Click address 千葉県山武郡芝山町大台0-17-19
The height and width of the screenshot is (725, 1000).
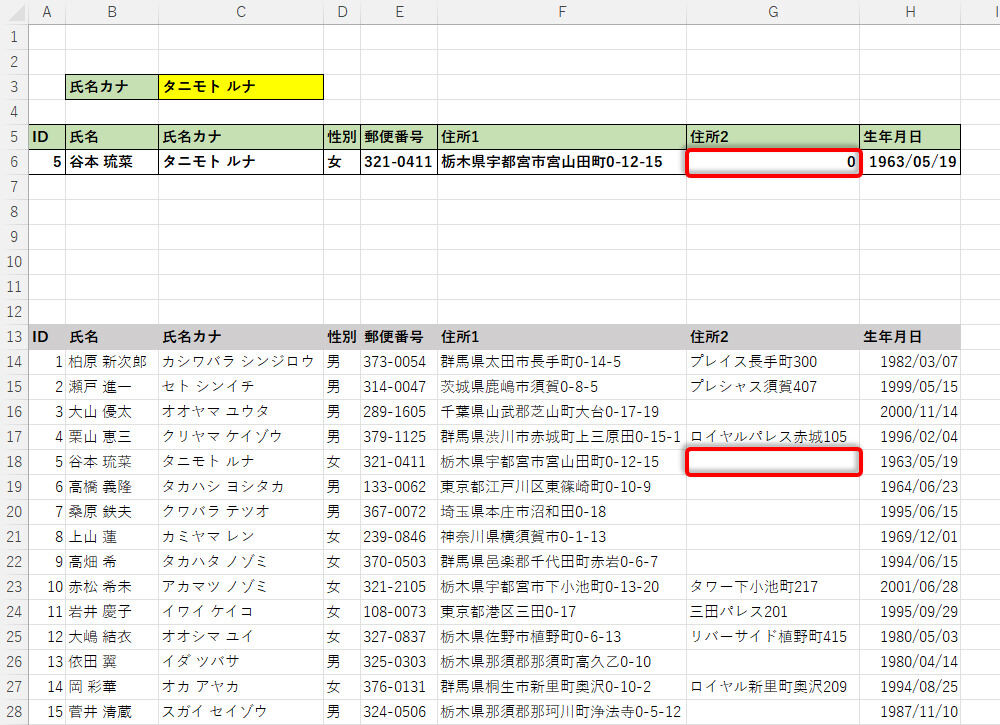pyautogui.click(x=562, y=412)
